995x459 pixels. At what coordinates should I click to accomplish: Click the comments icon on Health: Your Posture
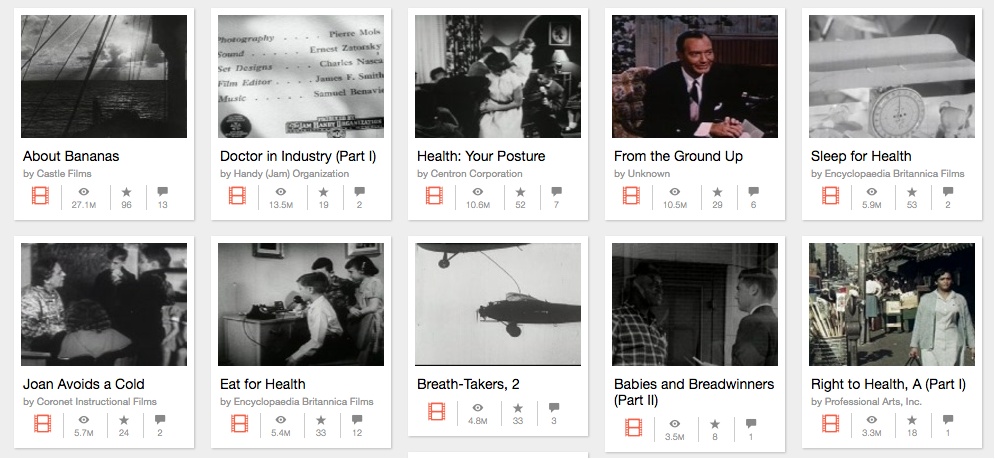tap(556, 191)
